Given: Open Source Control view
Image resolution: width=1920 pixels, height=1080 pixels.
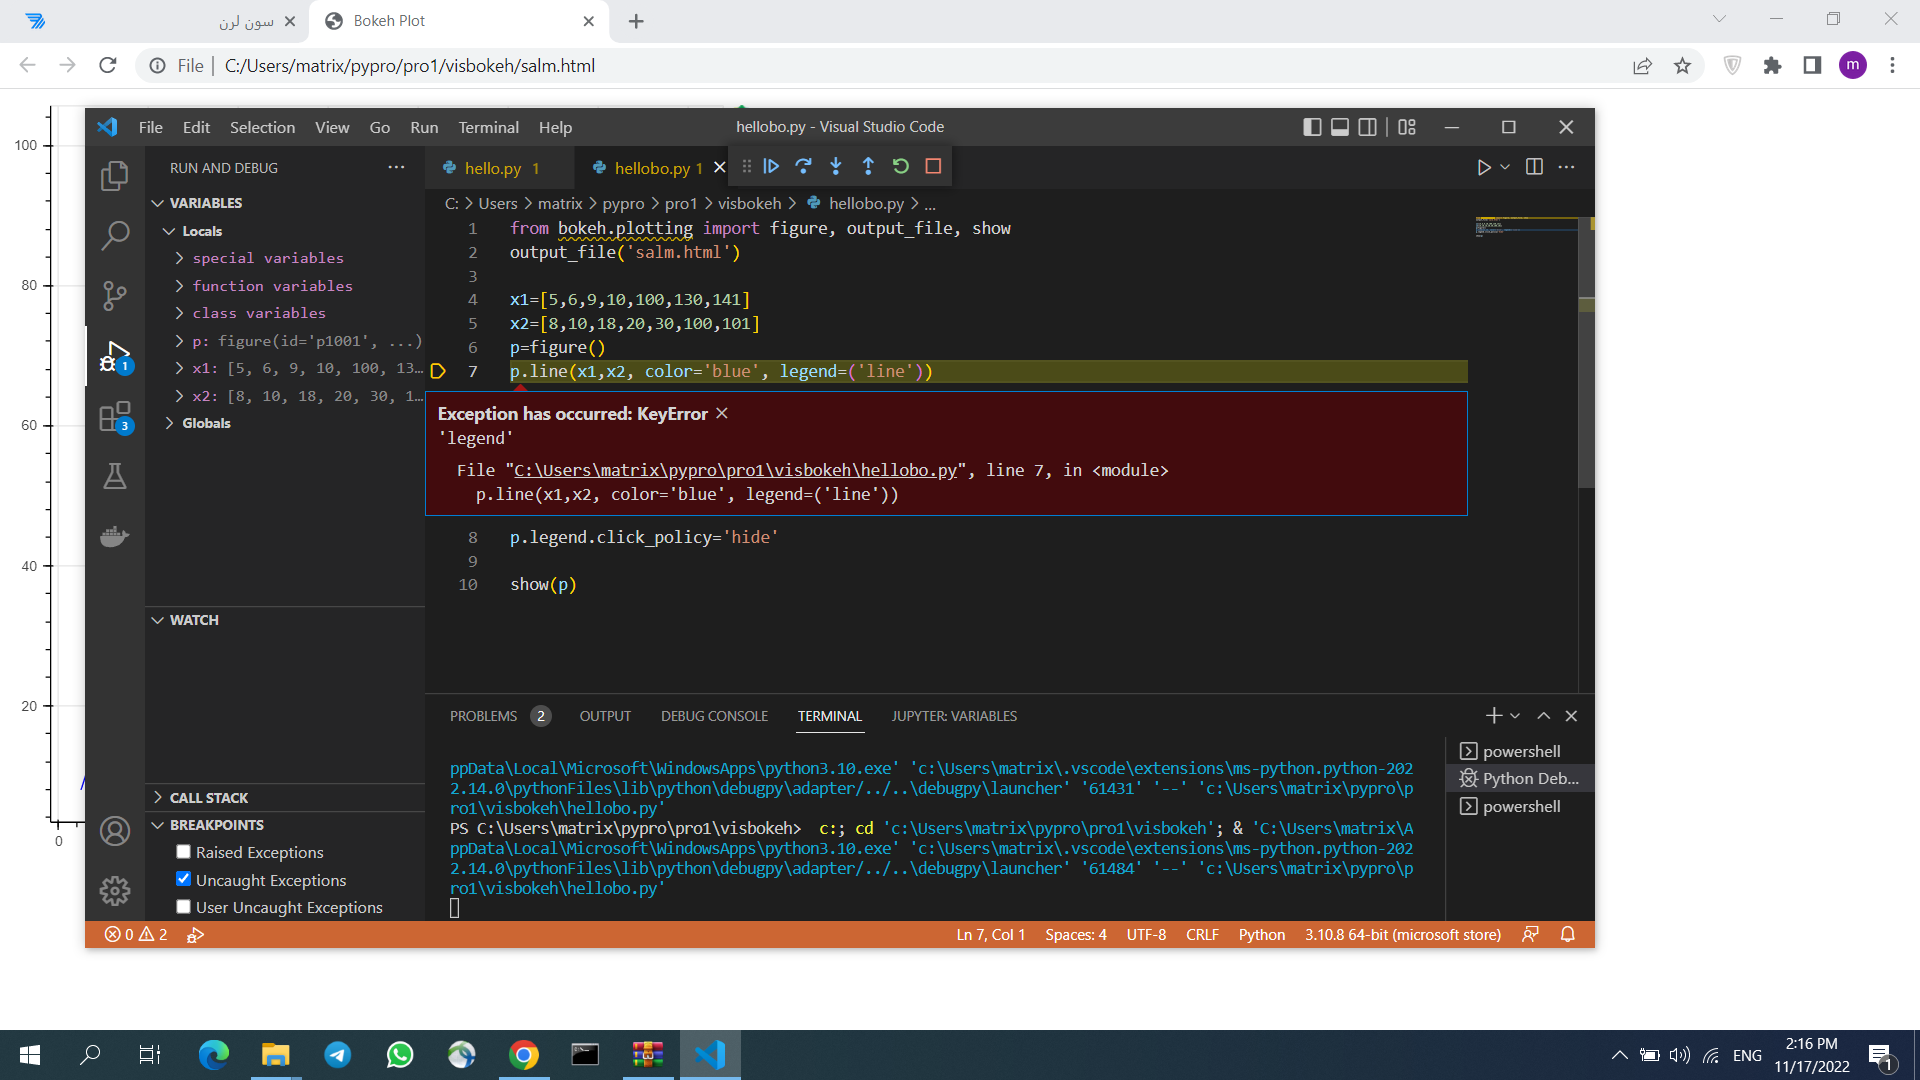Looking at the screenshot, I should pos(115,296).
